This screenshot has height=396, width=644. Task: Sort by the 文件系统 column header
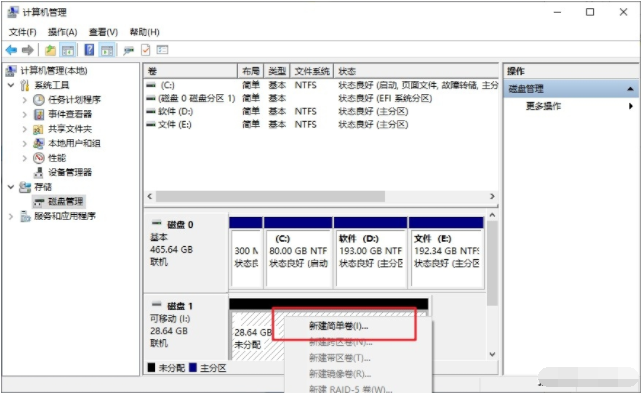(312, 71)
